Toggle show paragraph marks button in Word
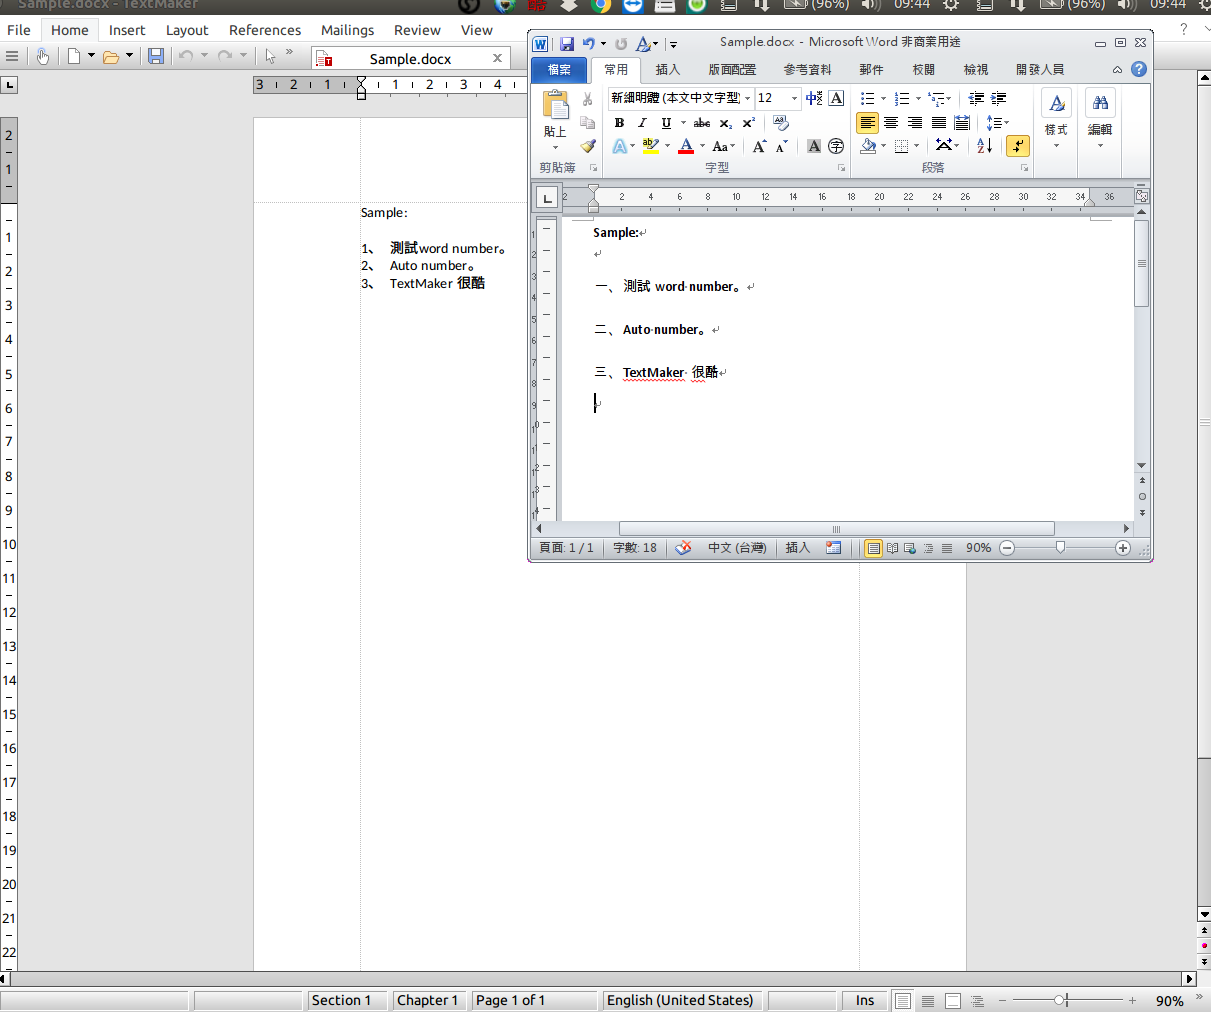The width and height of the screenshot is (1211, 1012). 1018,146
